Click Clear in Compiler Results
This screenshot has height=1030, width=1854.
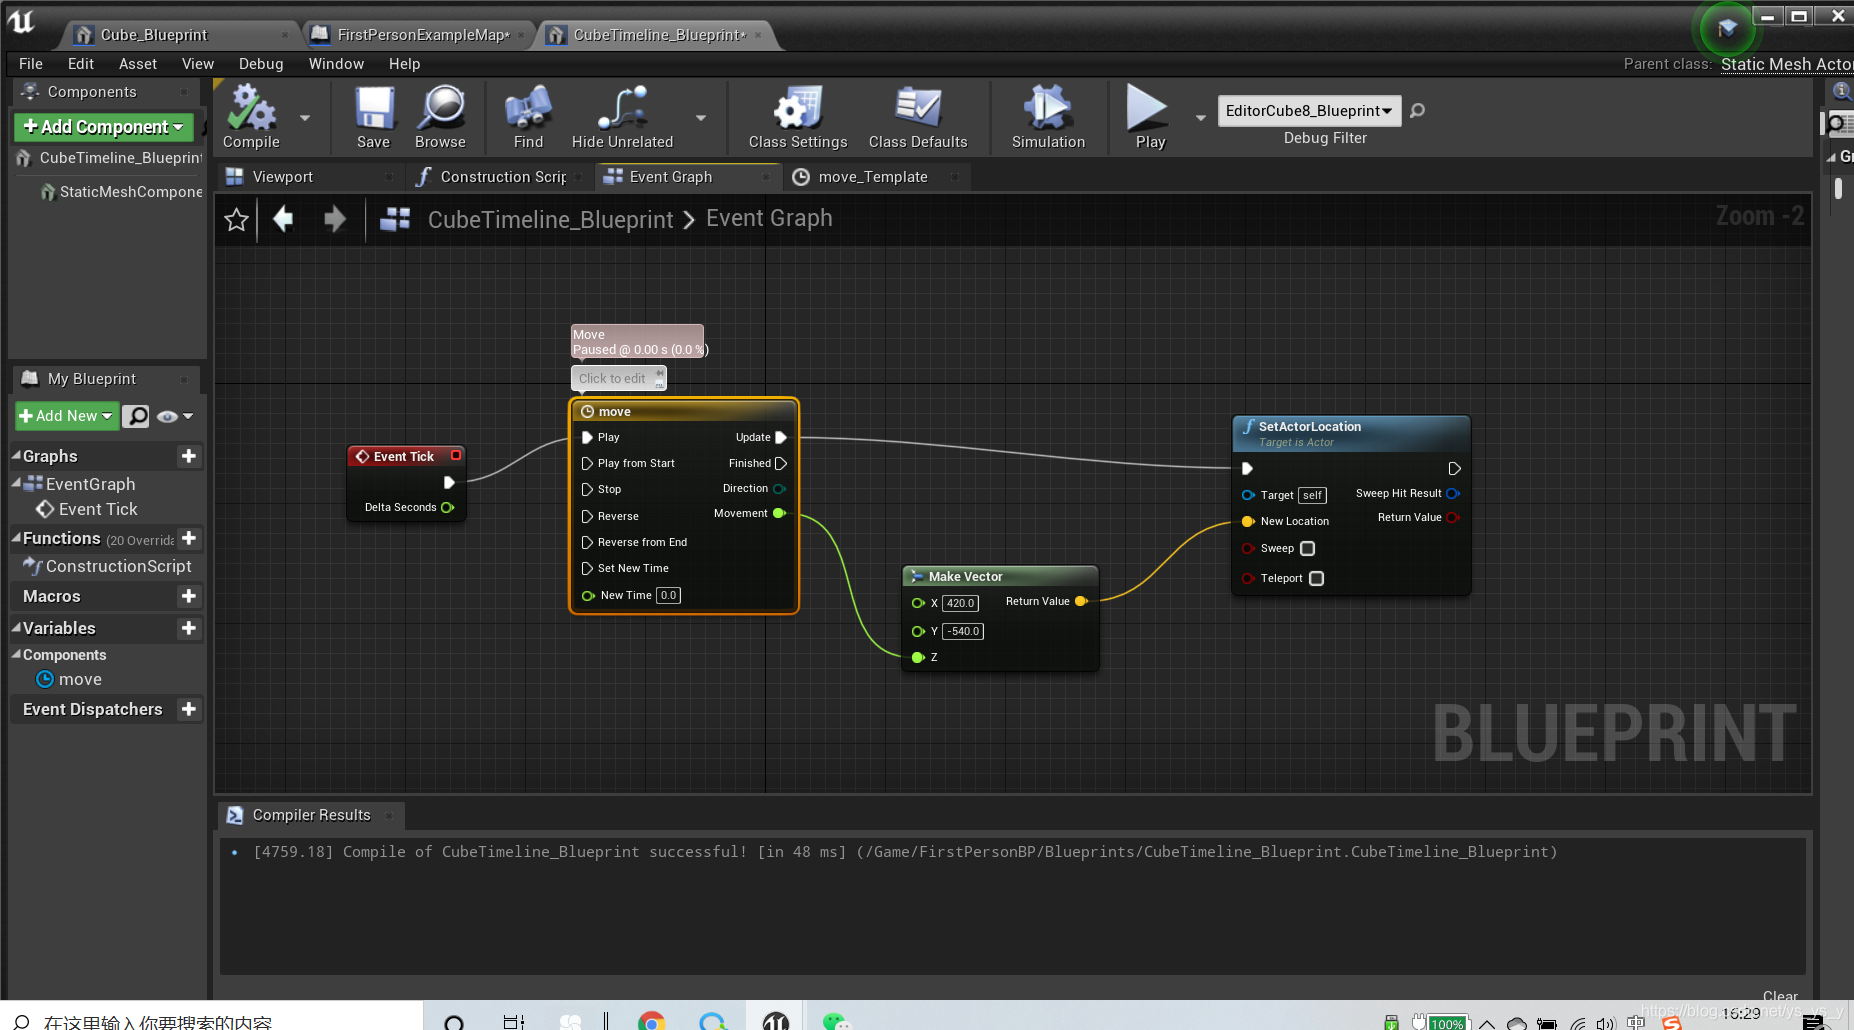(x=1780, y=996)
